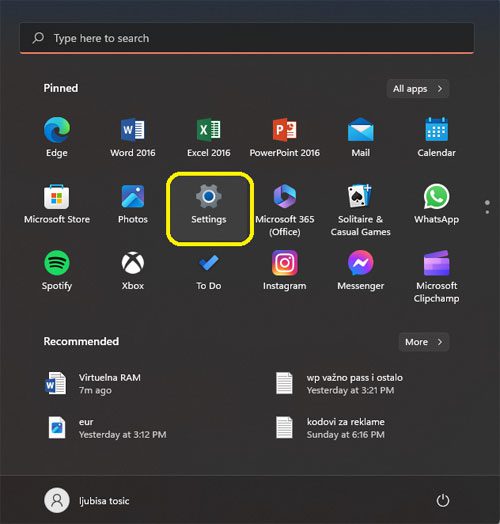Launch the Xbox app
Image resolution: width=500 pixels, height=524 pixels.
click(x=133, y=271)
